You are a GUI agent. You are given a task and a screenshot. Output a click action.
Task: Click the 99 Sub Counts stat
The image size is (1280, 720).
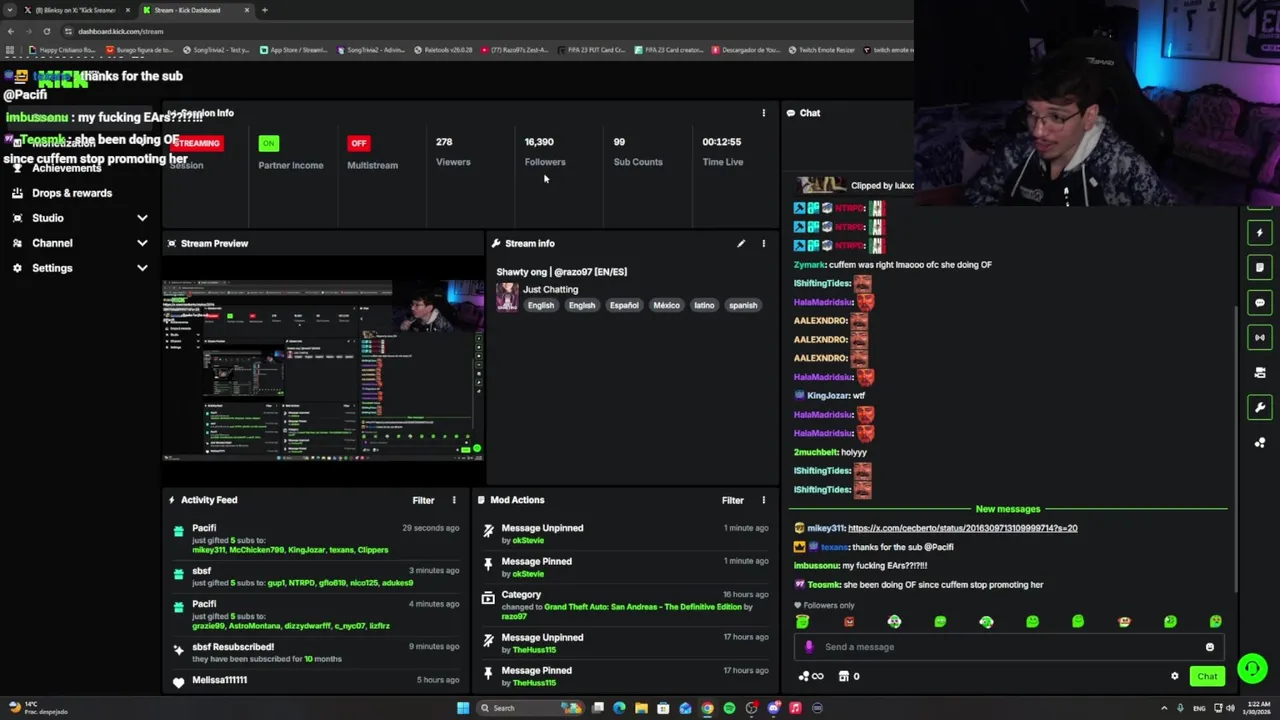click(638, 151)
